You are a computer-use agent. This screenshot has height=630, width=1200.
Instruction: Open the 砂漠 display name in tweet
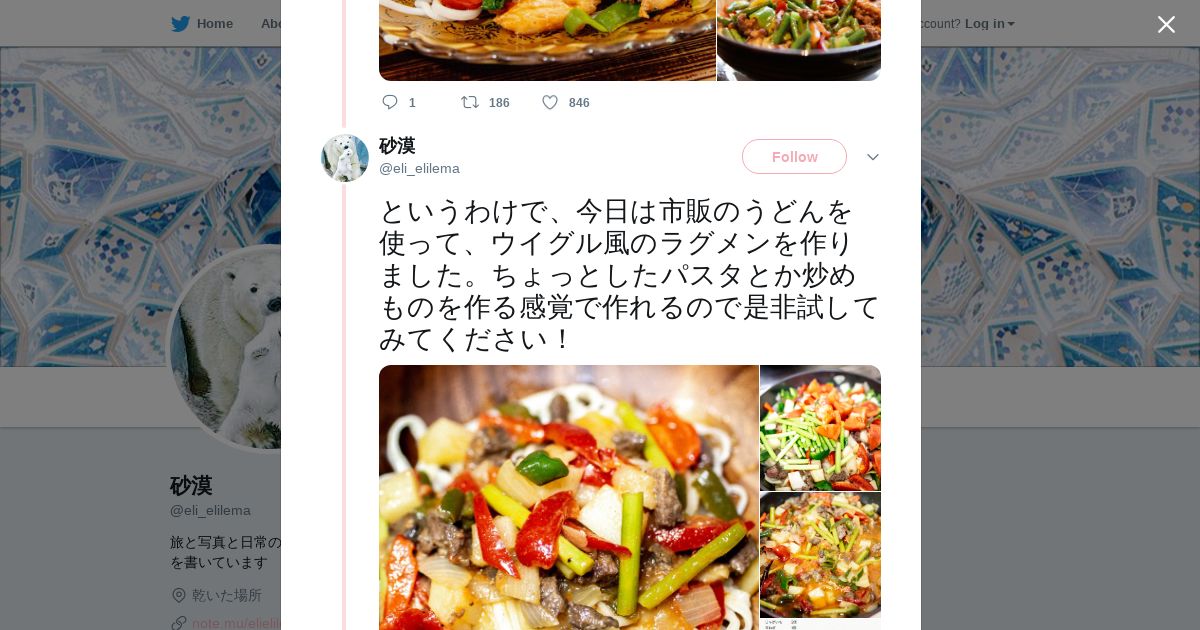pyautogui.click(x=397, y=146)
